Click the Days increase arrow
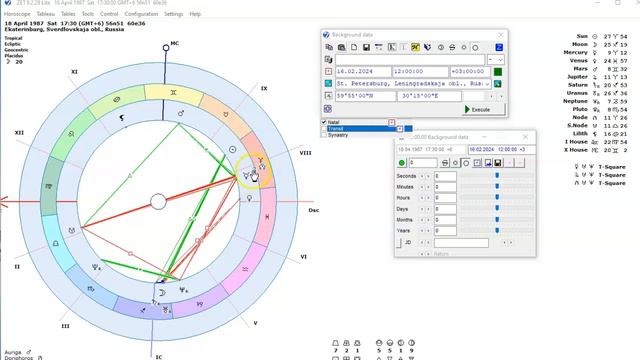This screenshot has width=640, height=360. pos(428,209)
